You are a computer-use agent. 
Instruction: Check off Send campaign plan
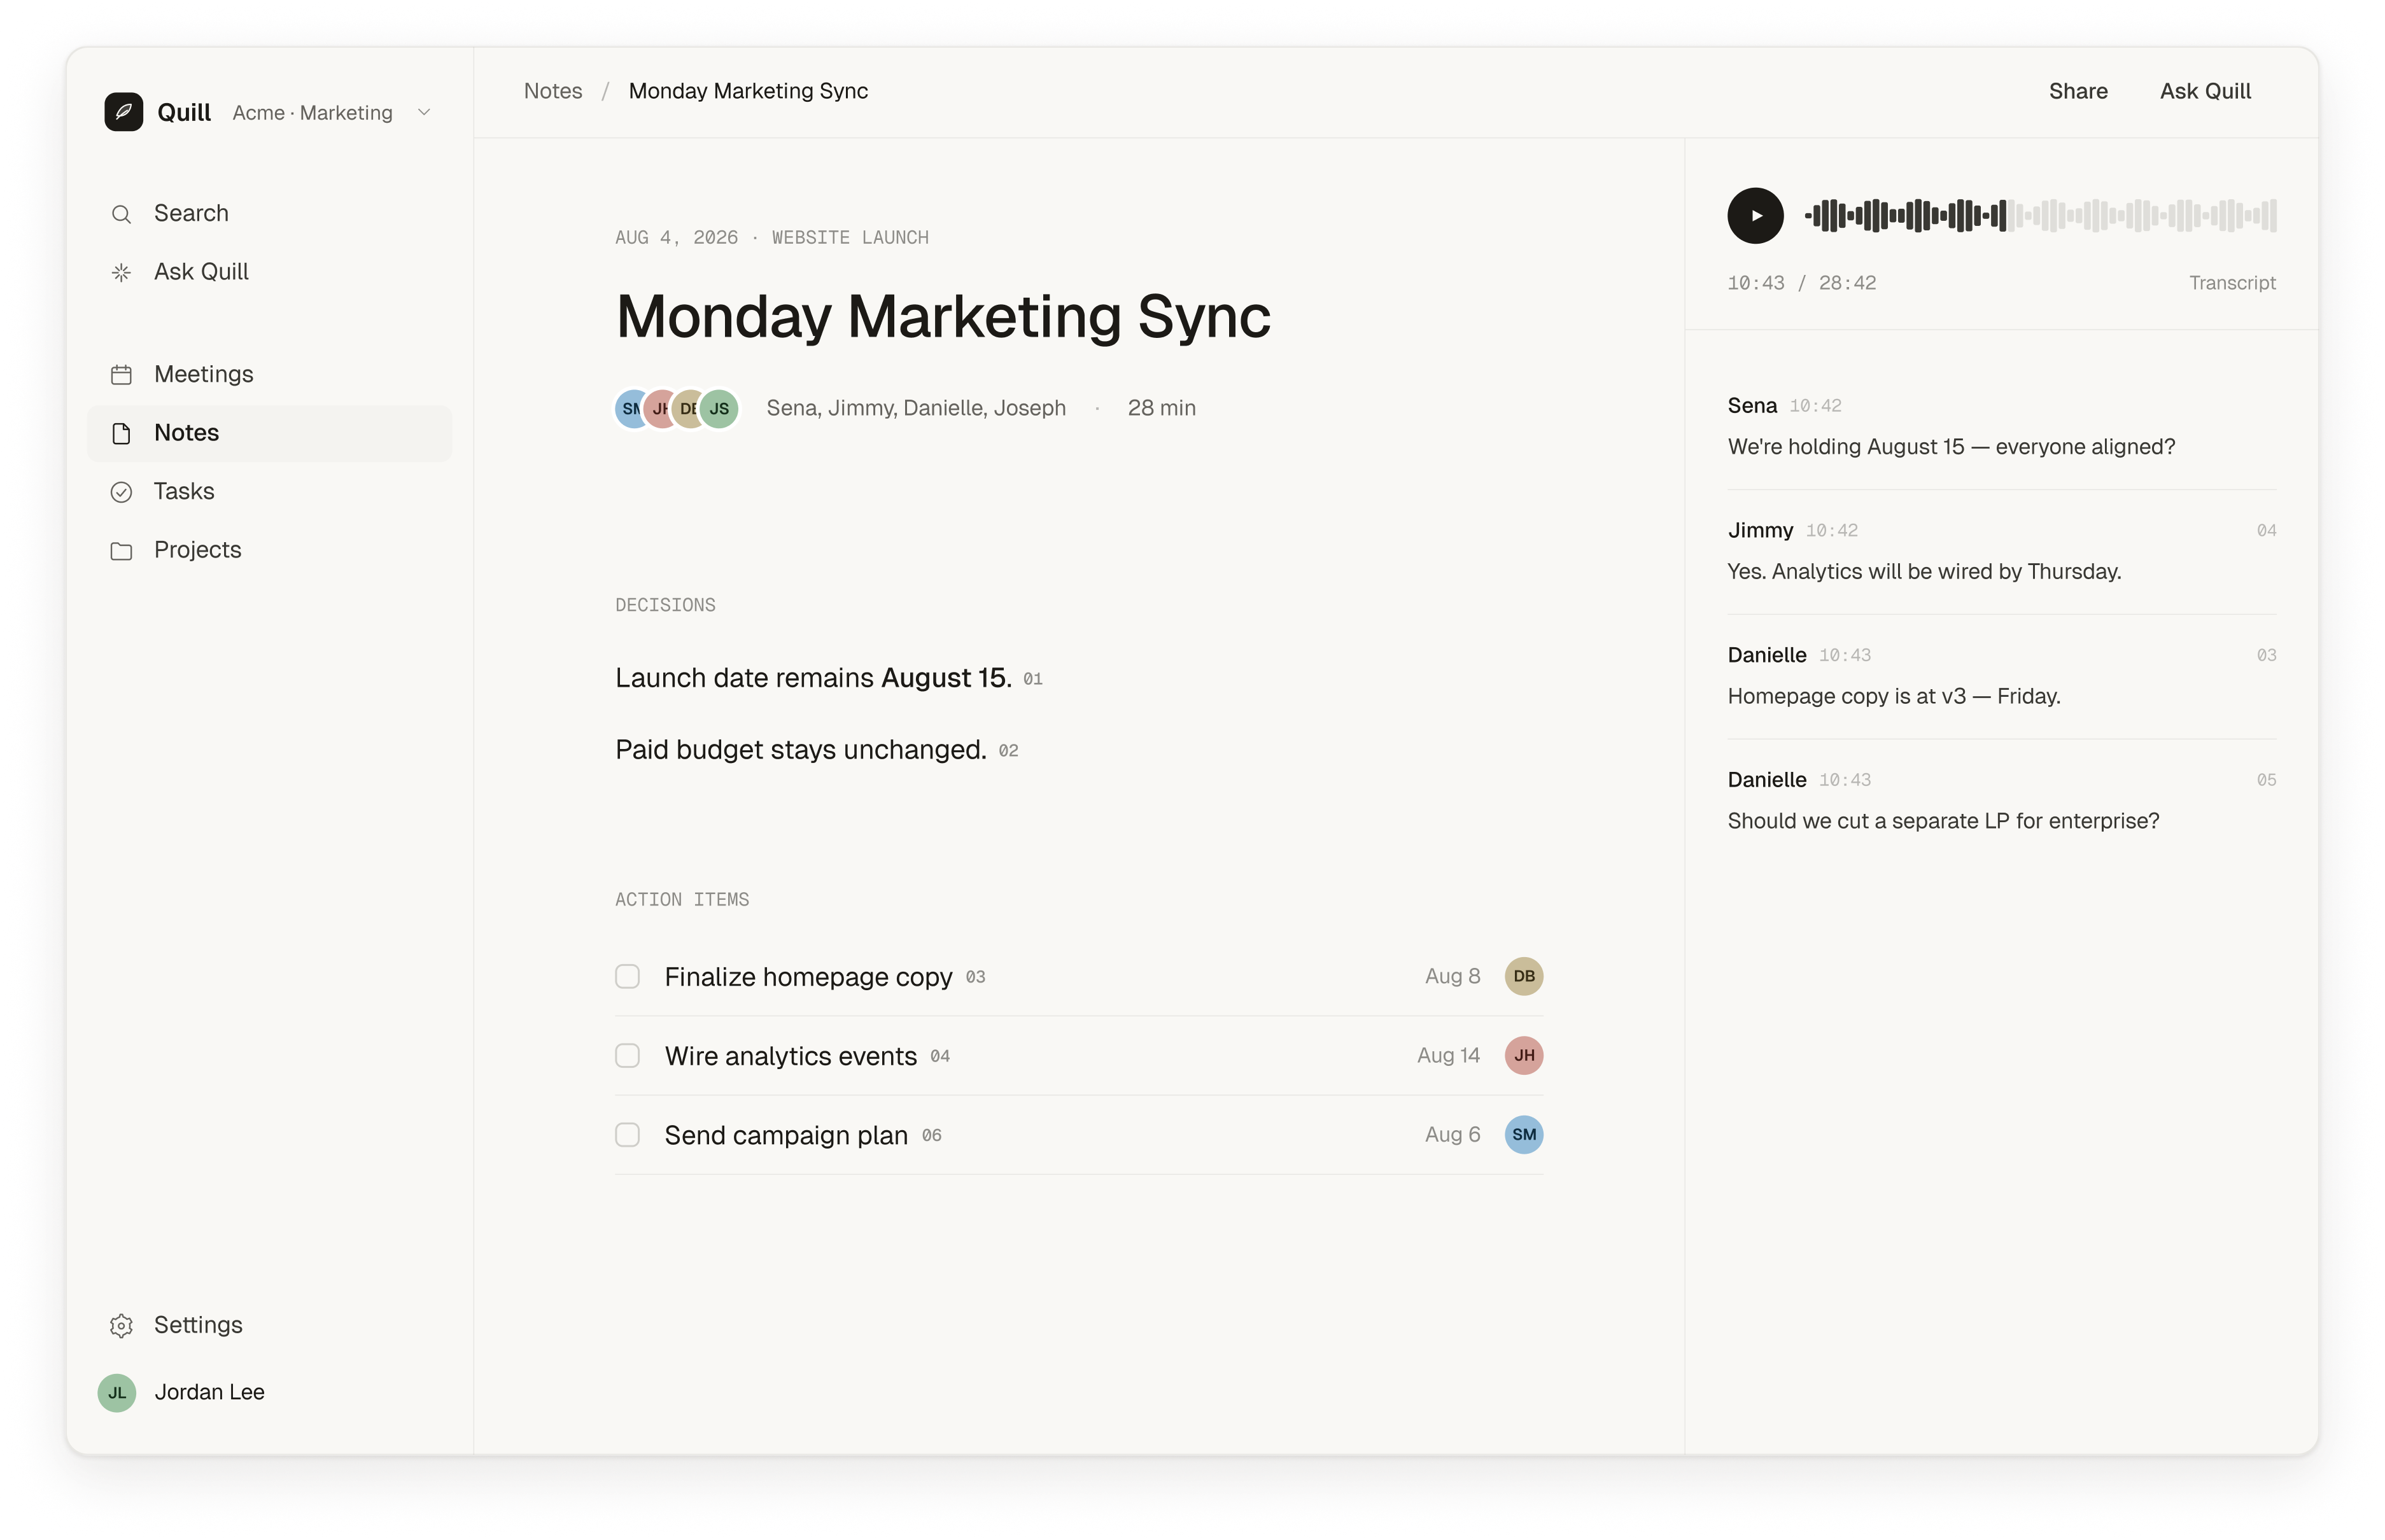627,1135
